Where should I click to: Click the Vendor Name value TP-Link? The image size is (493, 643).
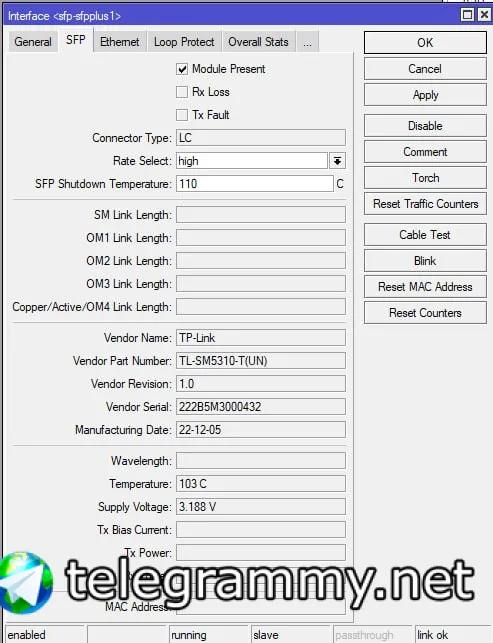click(261, 338)
